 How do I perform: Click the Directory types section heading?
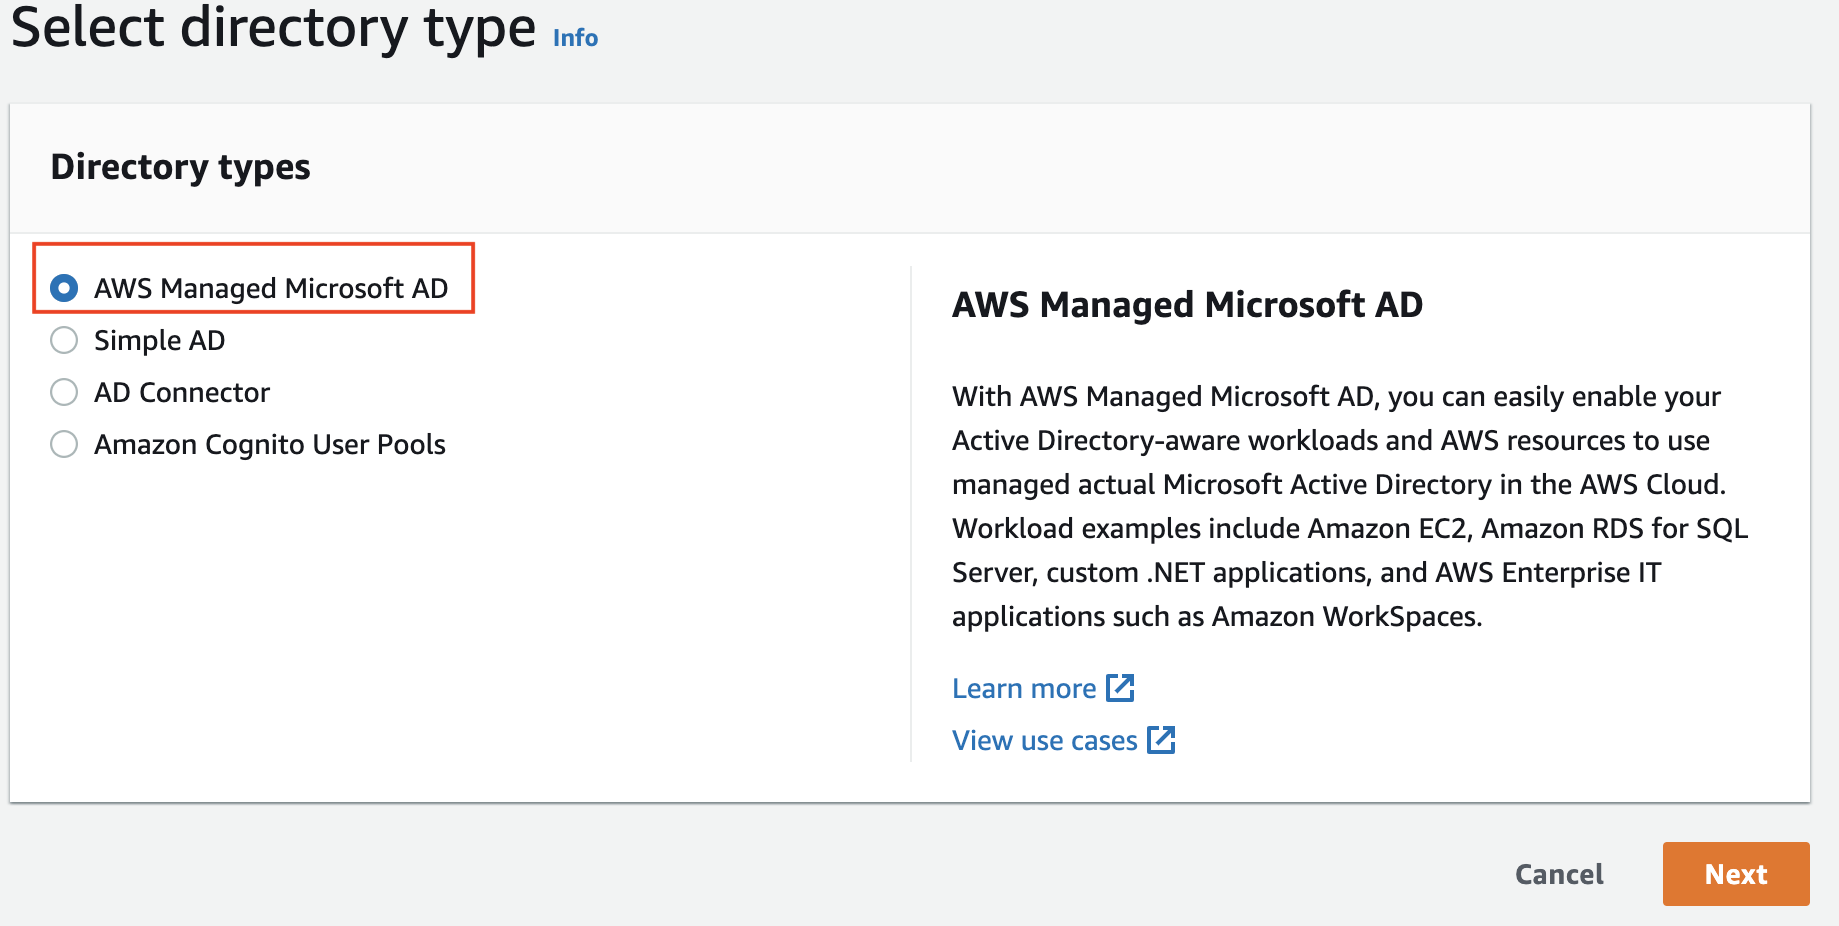[x=181, y=167]
